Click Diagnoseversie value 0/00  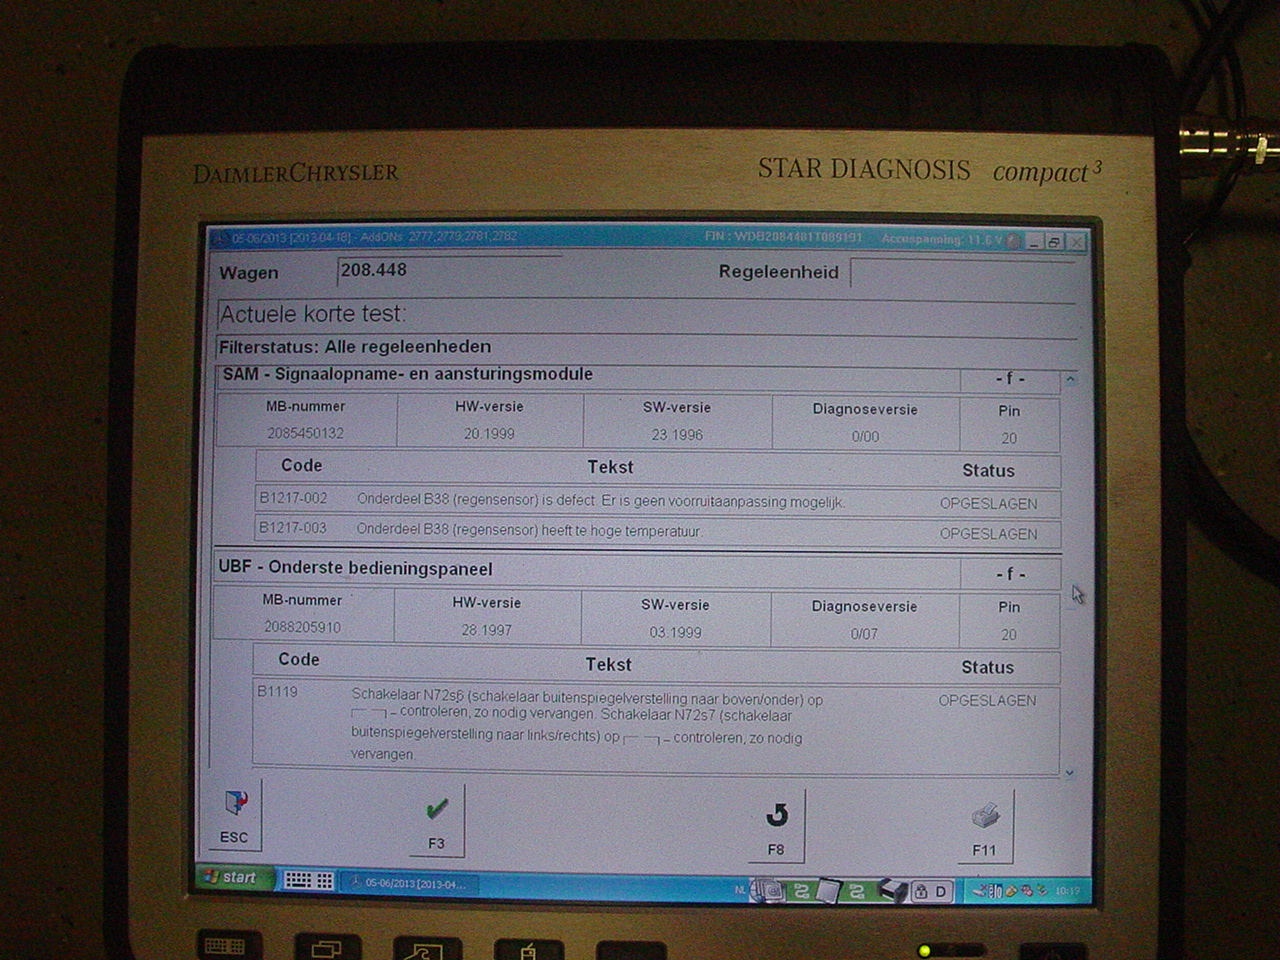[865, 437]
